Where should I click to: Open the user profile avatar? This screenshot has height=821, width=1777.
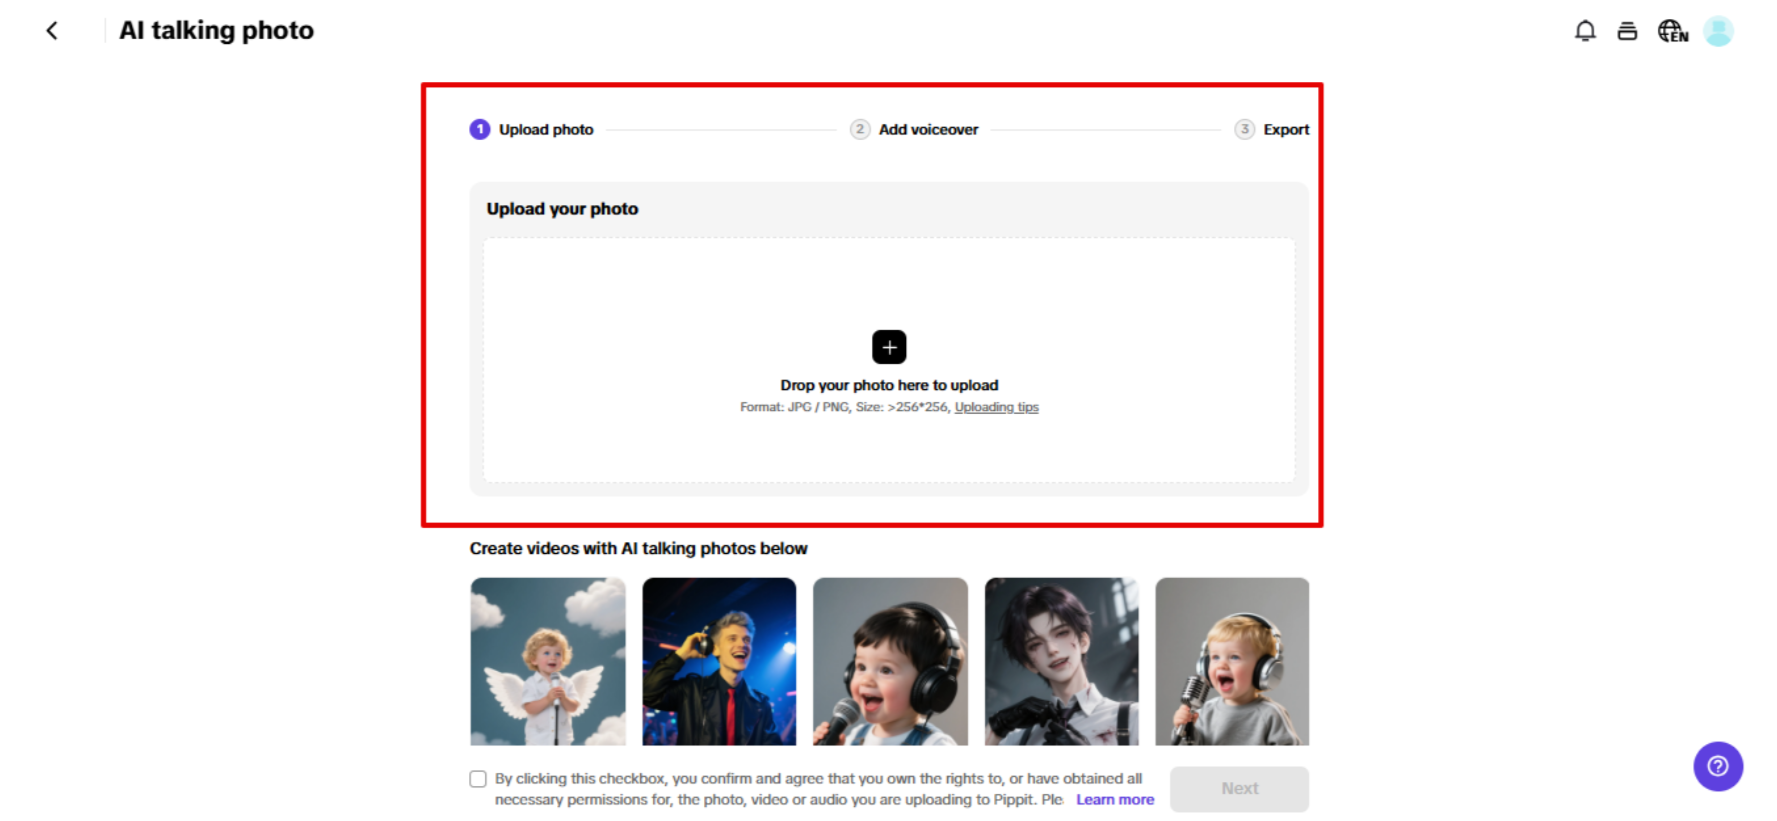(x=1718, y=31)
